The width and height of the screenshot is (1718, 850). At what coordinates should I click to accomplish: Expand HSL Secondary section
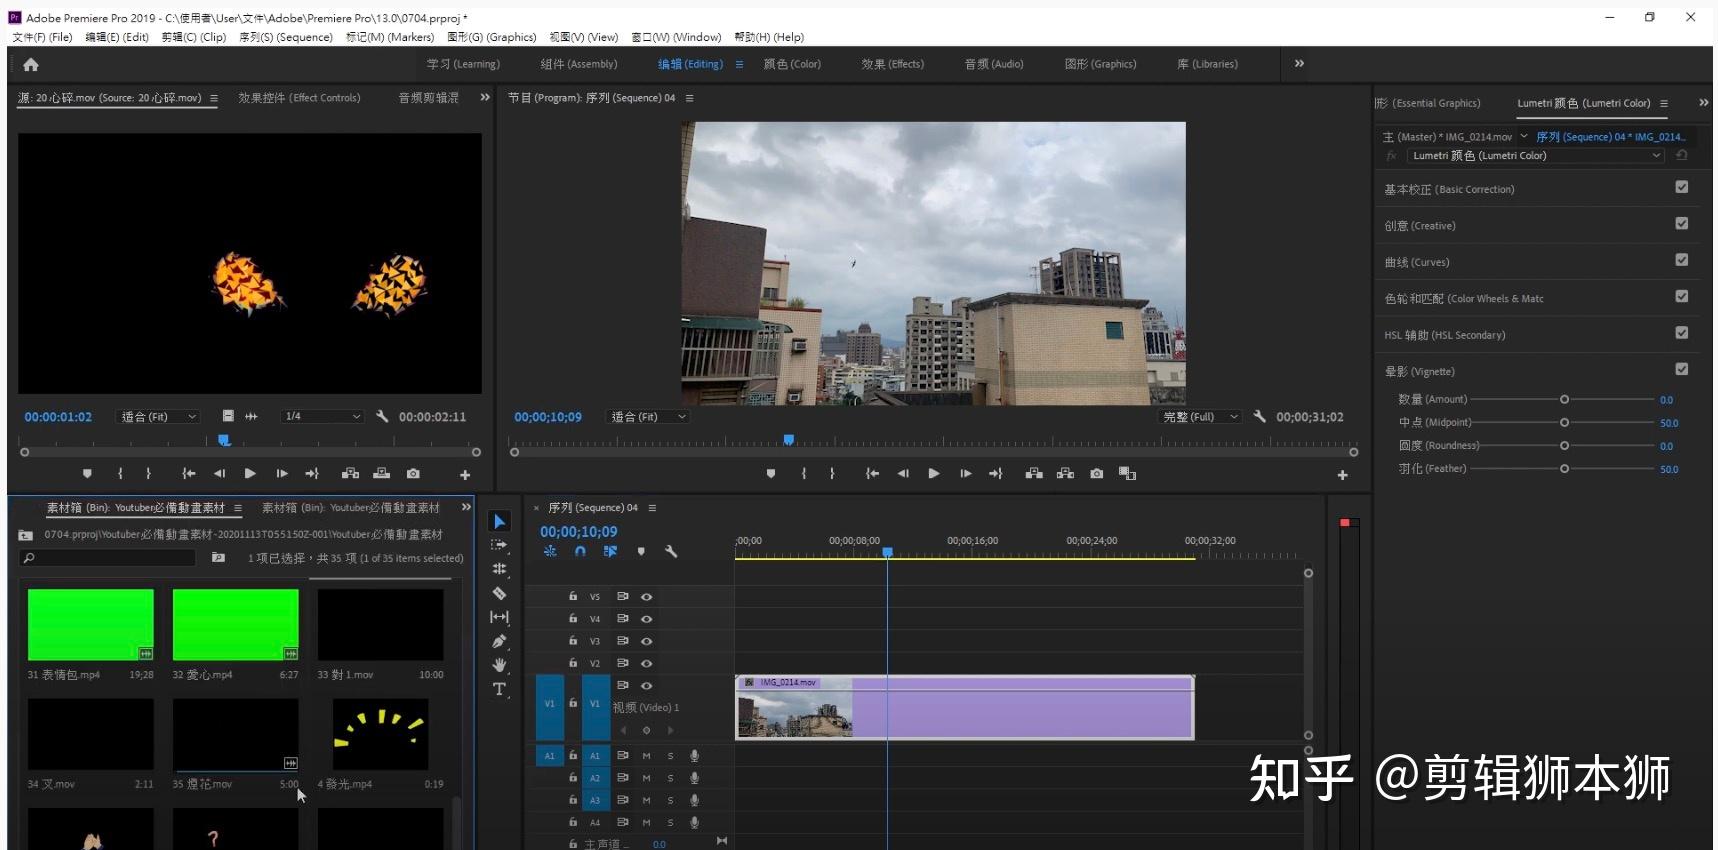(x=1444, y=335)
